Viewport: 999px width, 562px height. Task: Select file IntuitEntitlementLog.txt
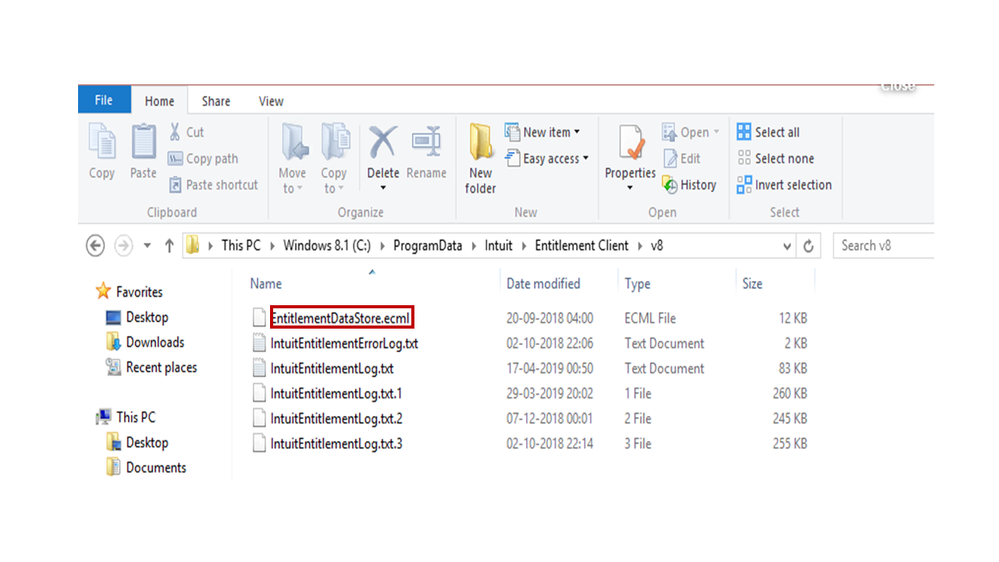click(332, 368)
